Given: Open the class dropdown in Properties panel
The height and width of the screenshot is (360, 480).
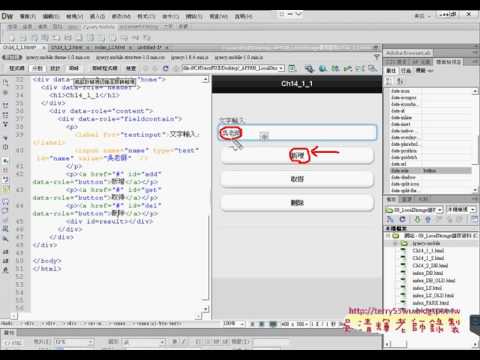Looking at the screenshot, I should (163, 342).
